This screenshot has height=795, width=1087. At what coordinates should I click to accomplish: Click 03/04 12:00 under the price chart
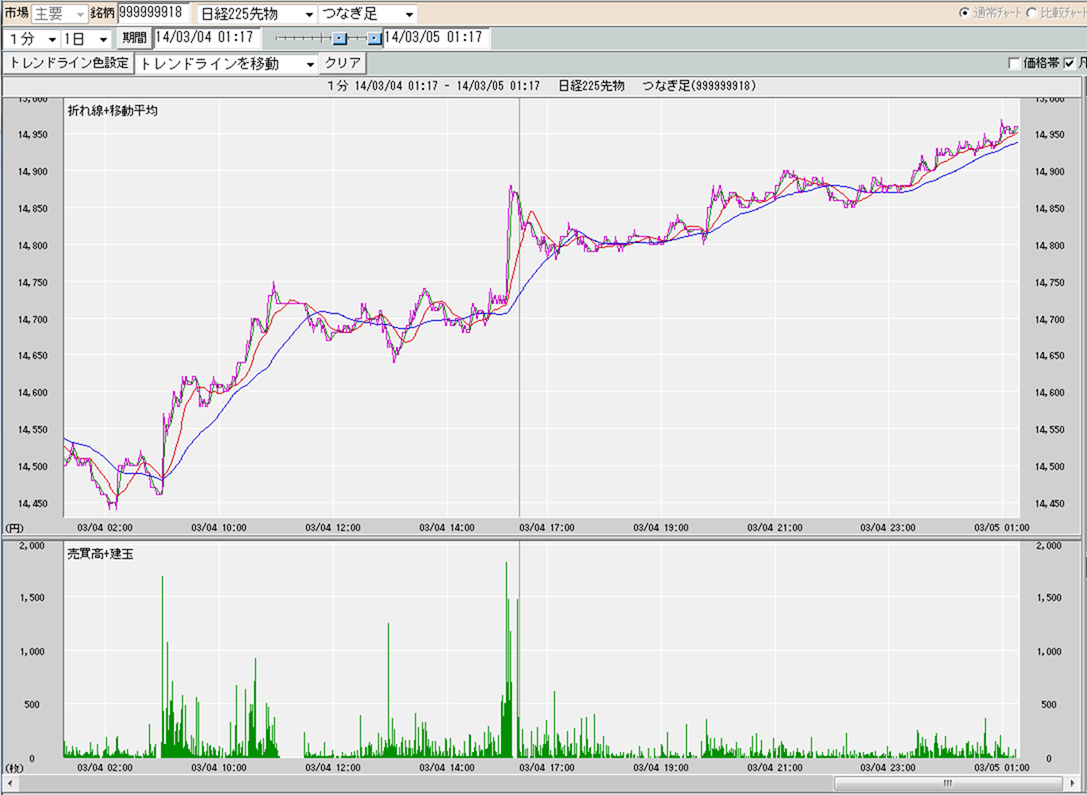click(x=333, y=527)
